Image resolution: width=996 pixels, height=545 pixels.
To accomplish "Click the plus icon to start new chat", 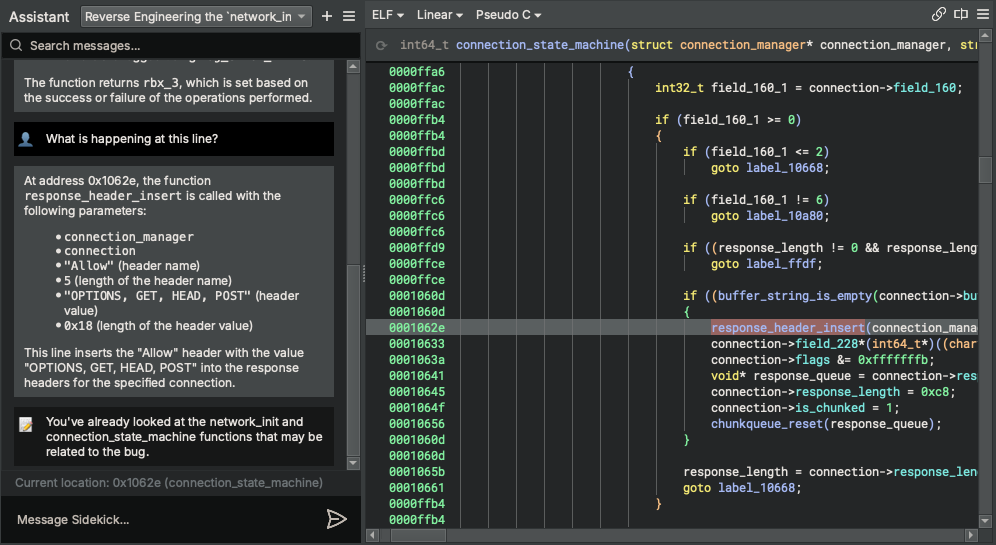I will pos(326,17).
